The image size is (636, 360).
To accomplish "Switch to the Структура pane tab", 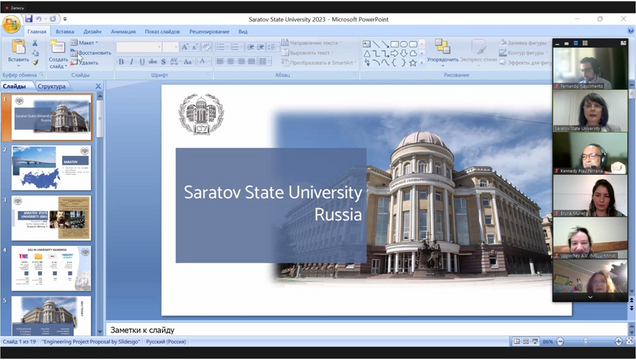I will pos(51,86).
